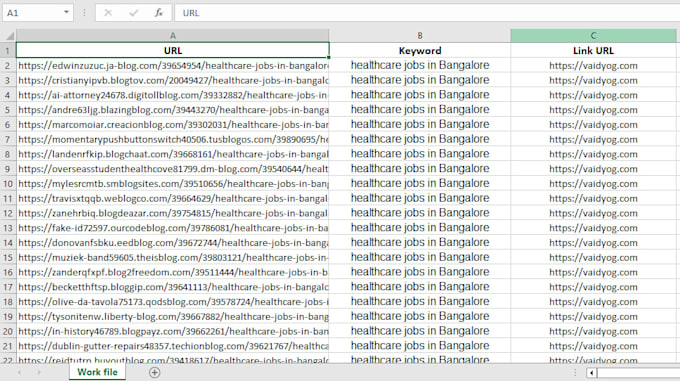Click the vaidyog.com link cell in row 20
This screenshot has width=680, height=381.
(593, 331)
